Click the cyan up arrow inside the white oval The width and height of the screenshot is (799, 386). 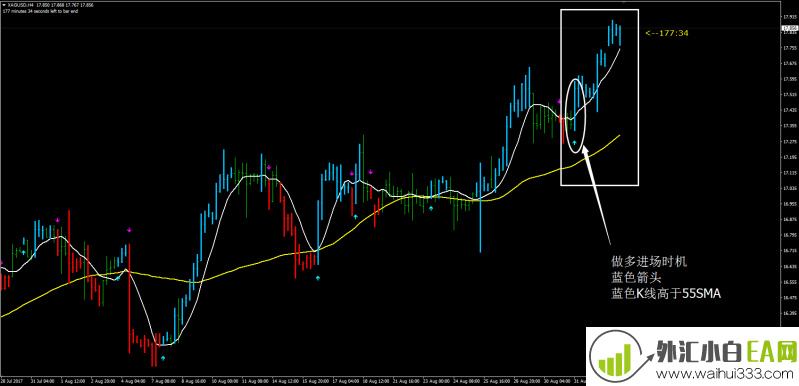pos(575,143)
